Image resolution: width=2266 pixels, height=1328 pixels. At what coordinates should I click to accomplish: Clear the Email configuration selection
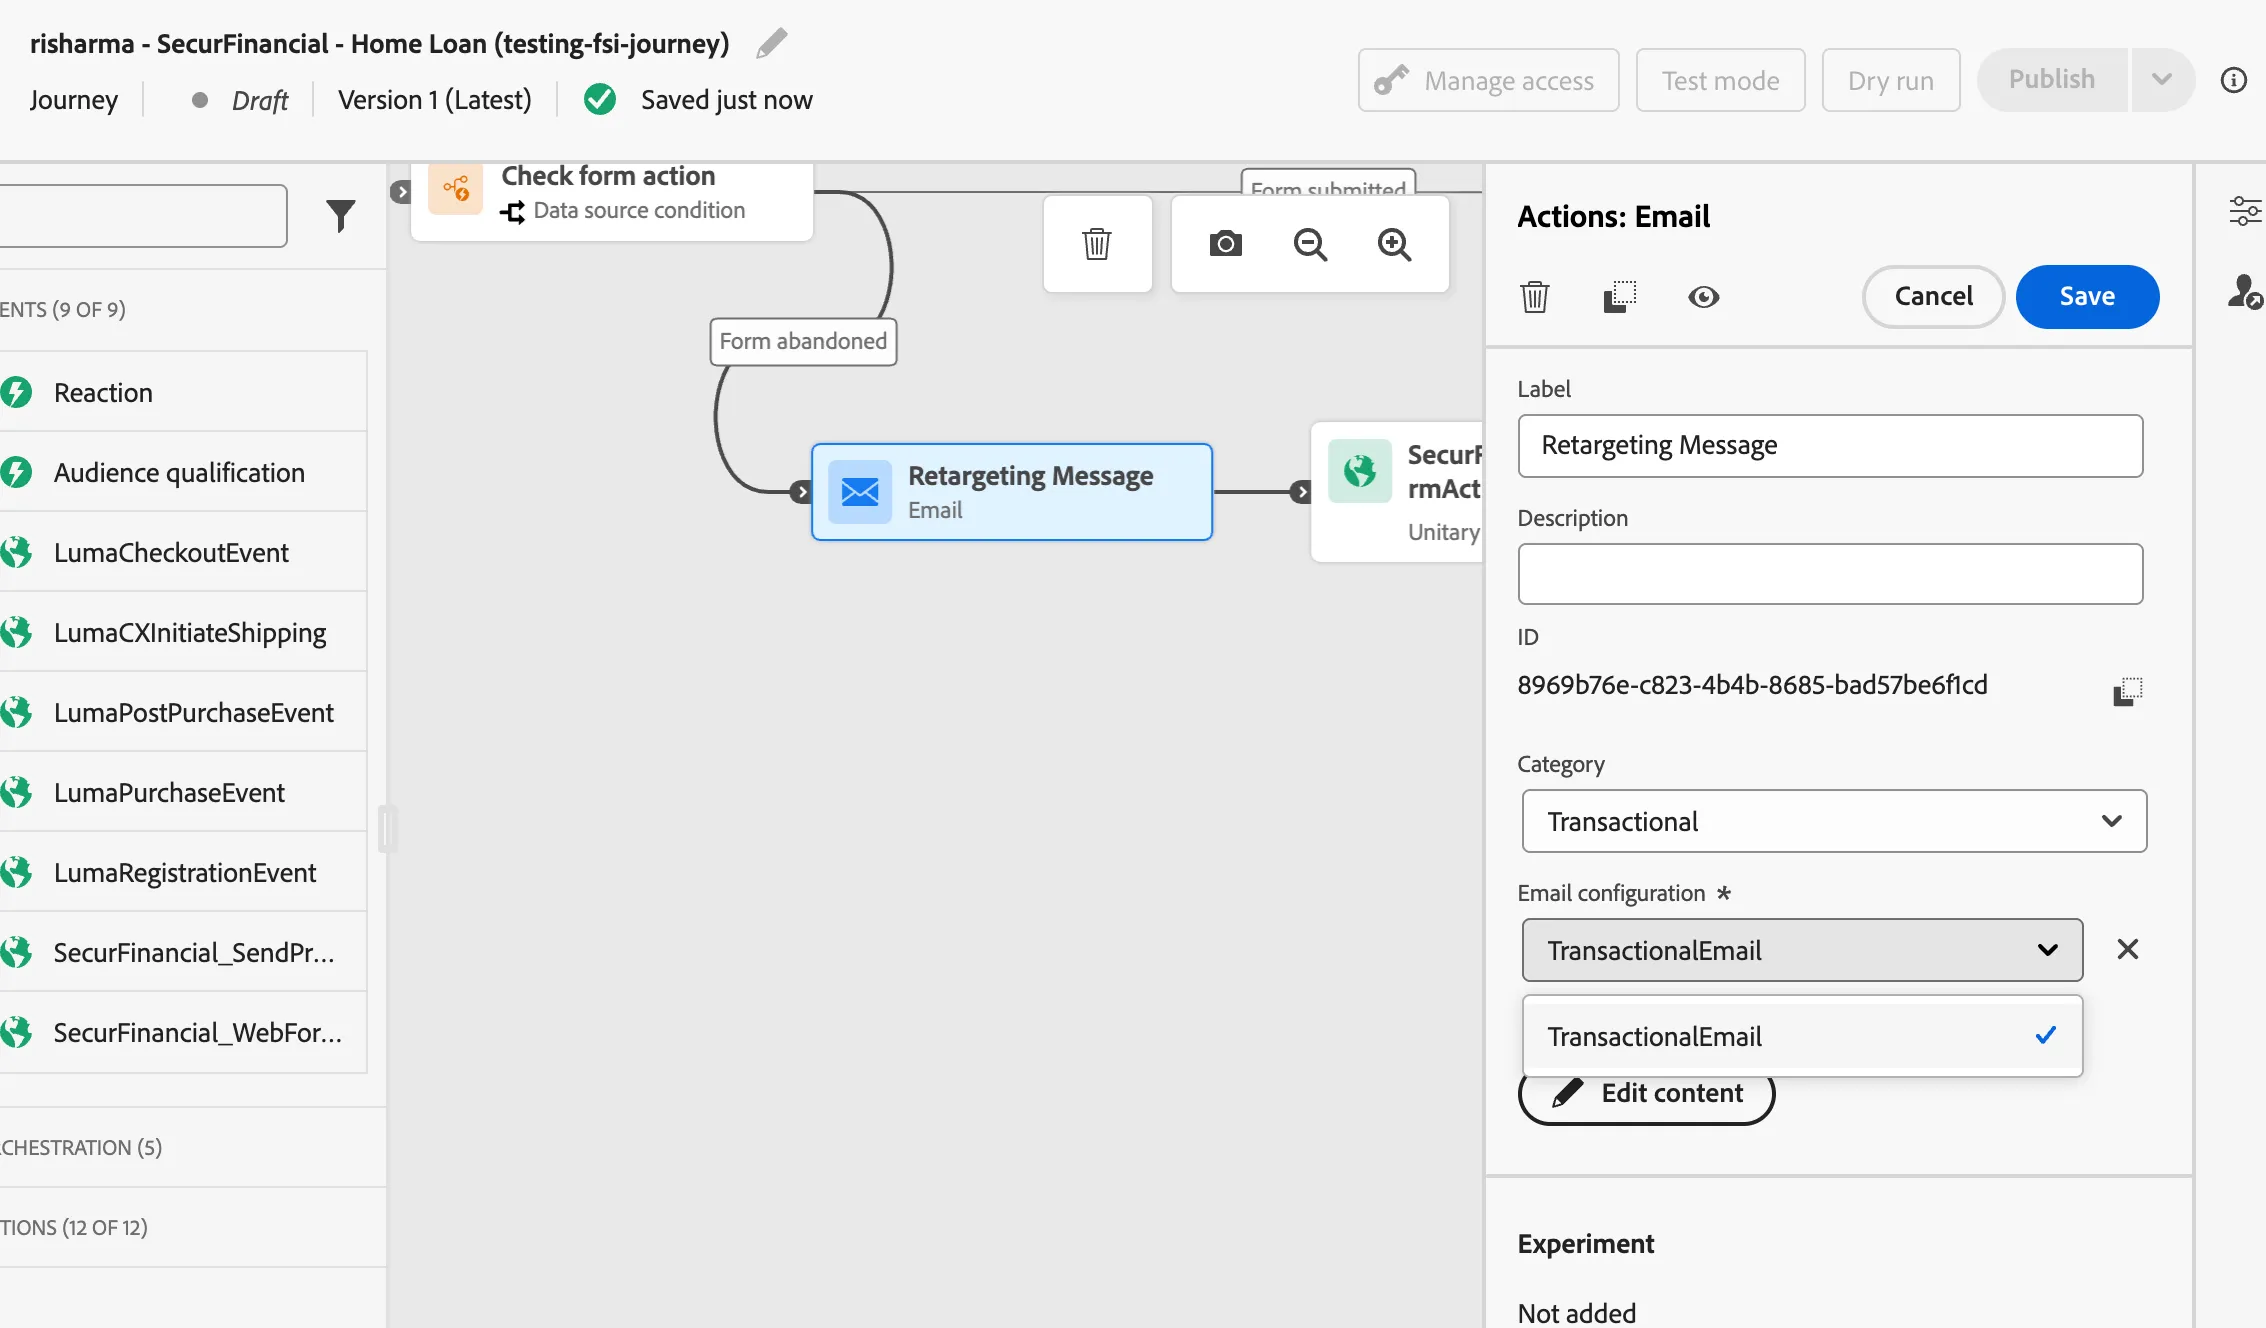pyautogui.click(x=2128, y=949)
